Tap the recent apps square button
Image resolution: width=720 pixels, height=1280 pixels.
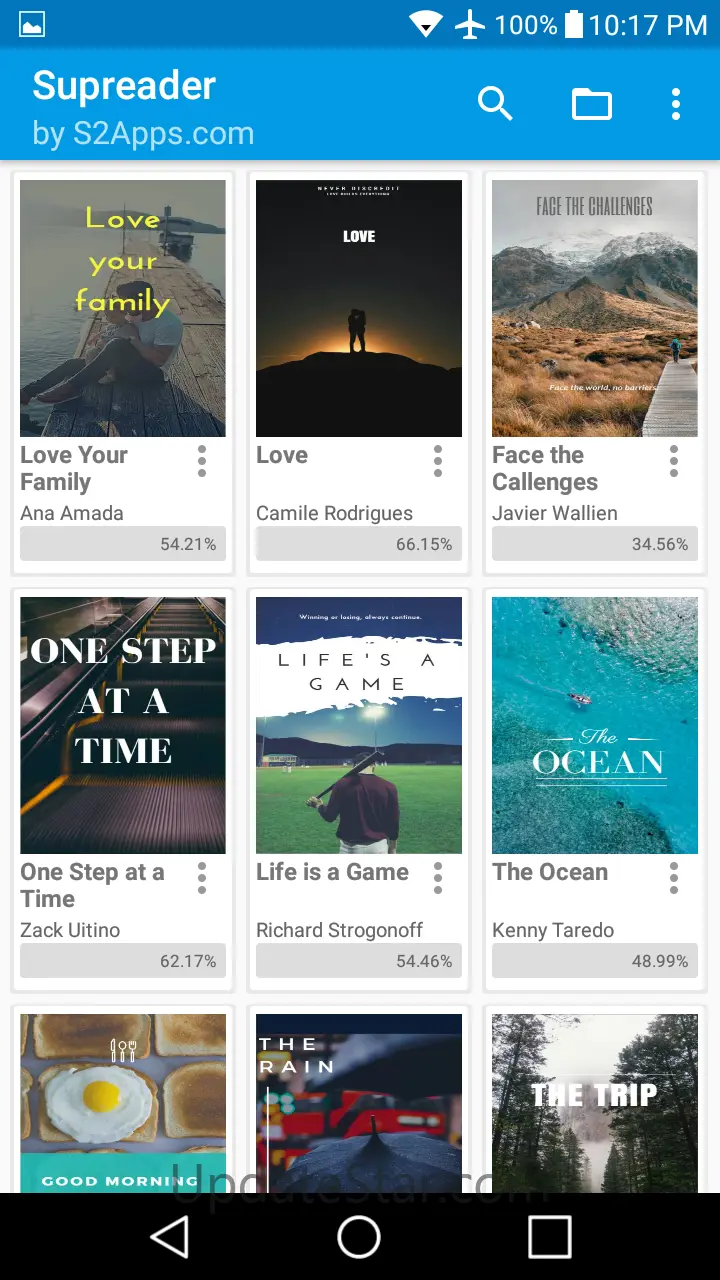coord(549,1237)
